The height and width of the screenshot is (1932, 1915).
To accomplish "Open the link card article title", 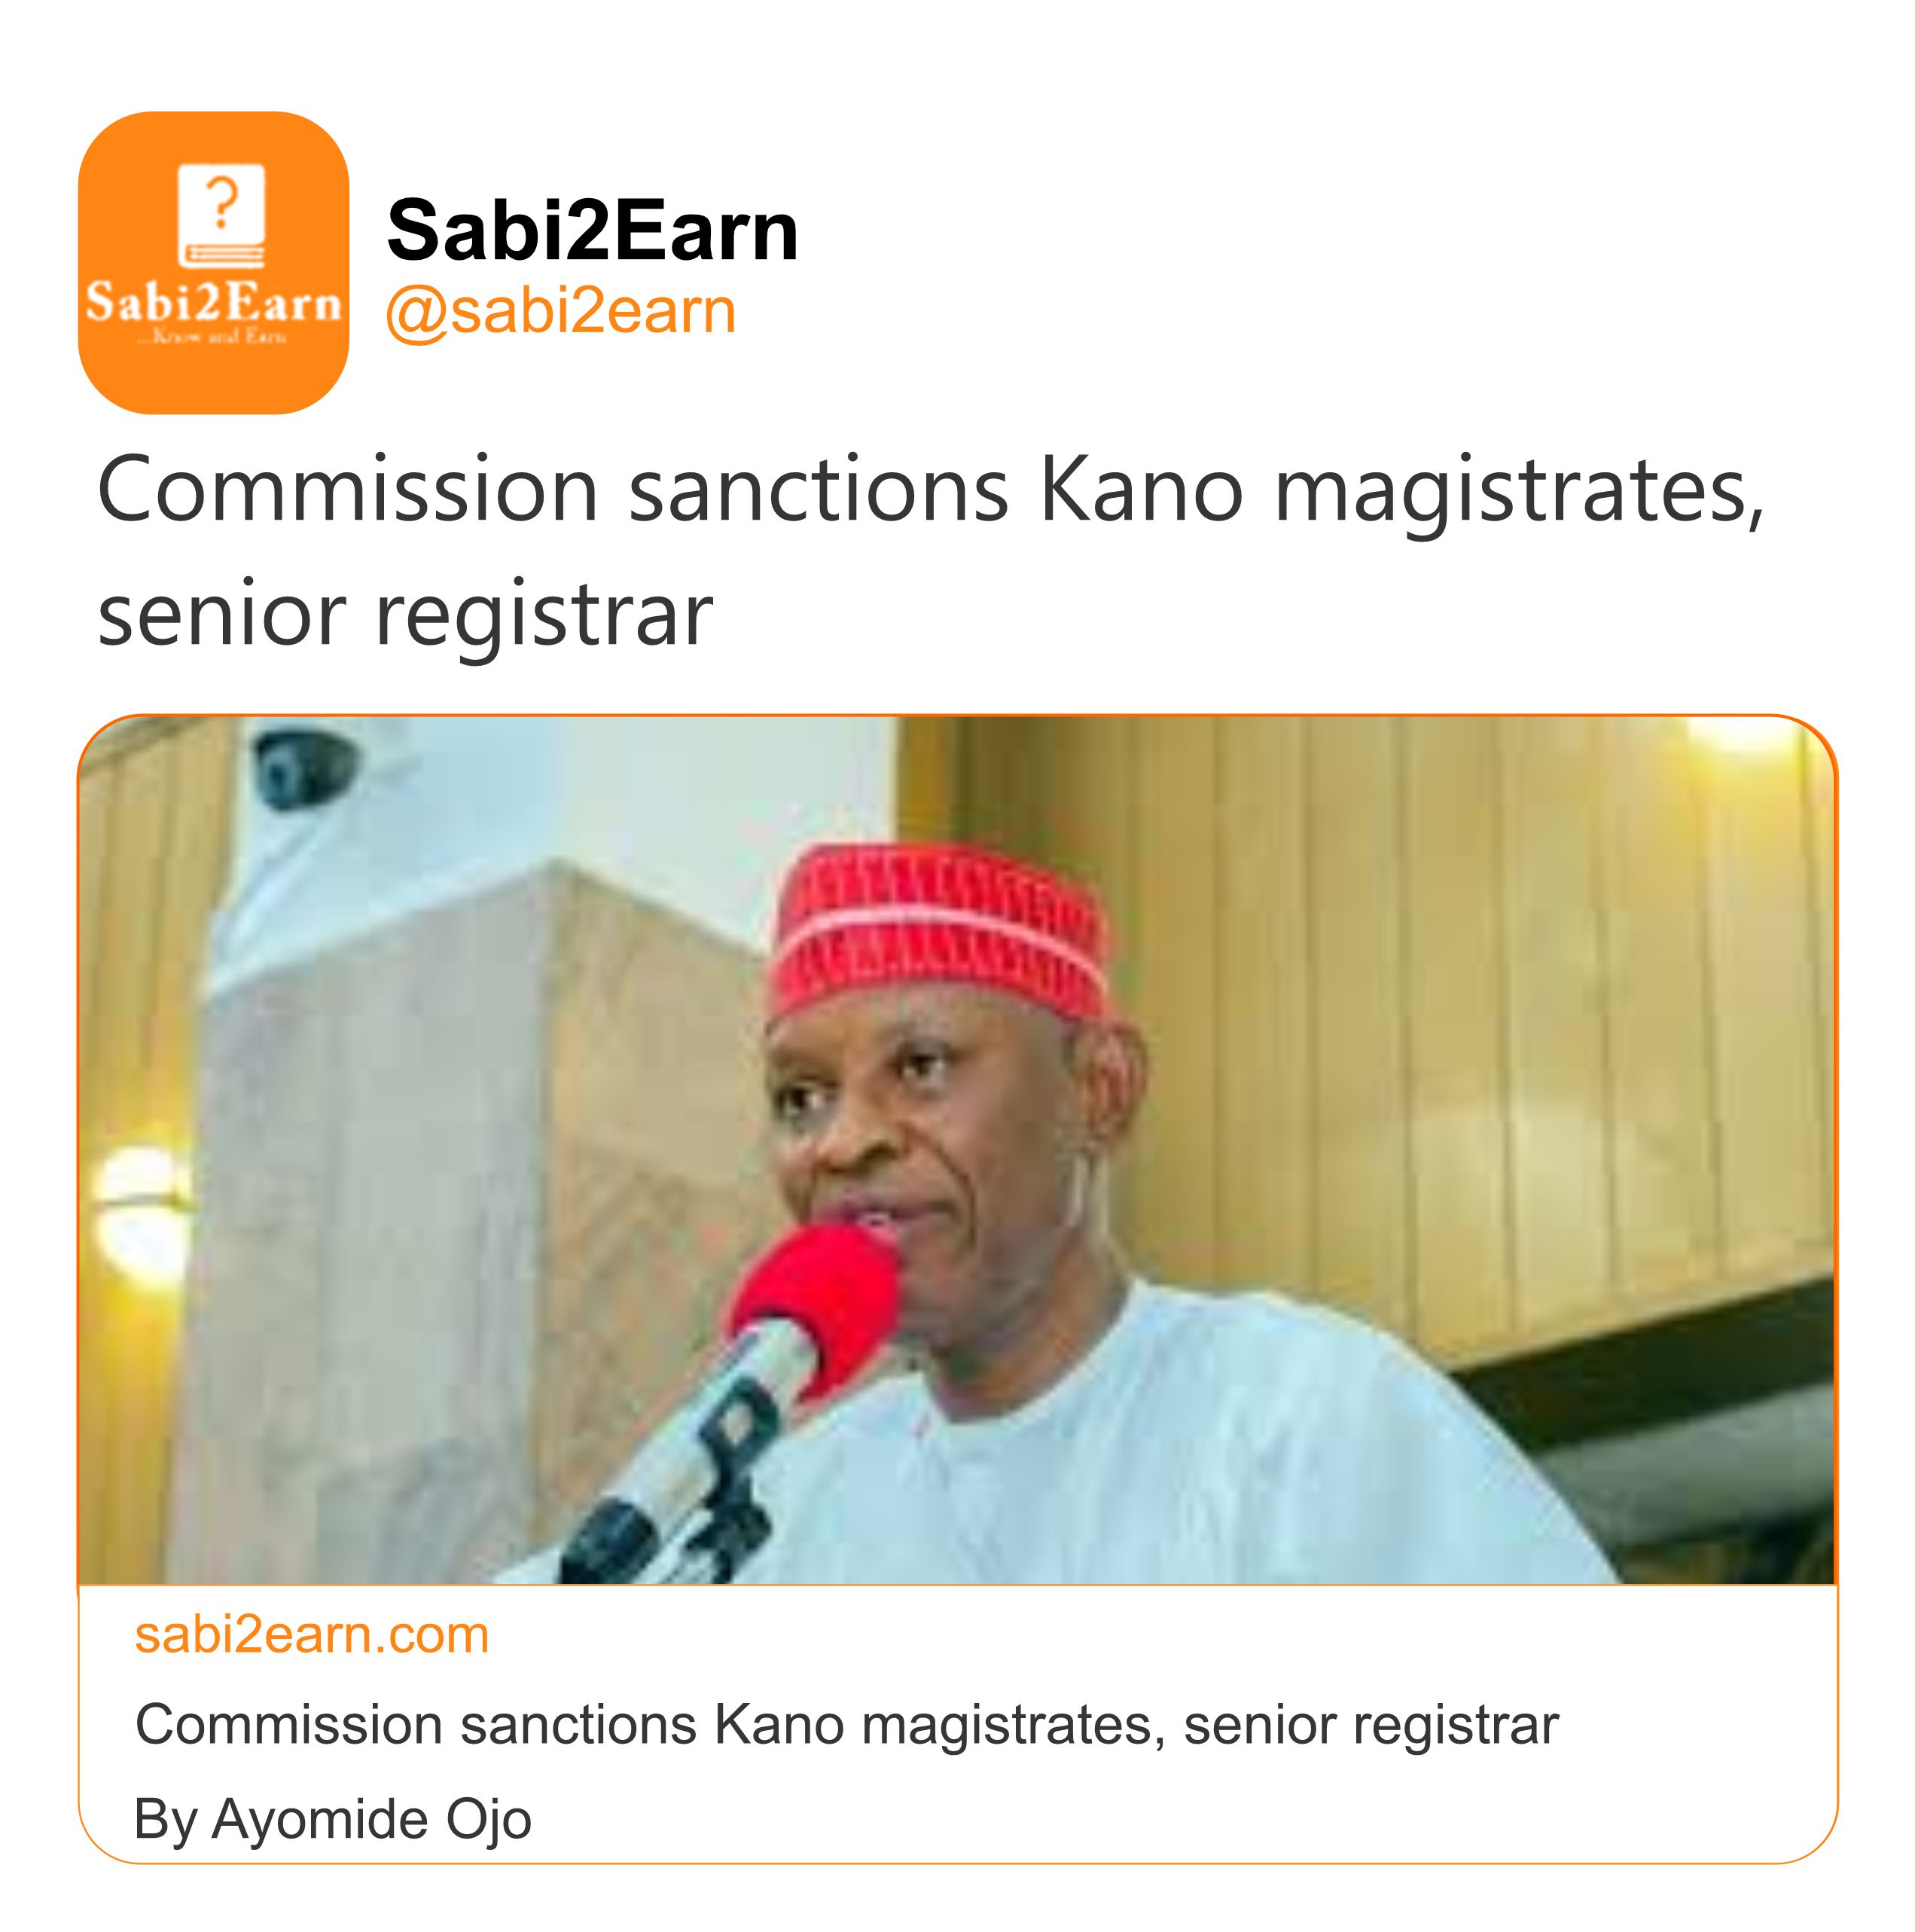I will tap(846, 1725).
